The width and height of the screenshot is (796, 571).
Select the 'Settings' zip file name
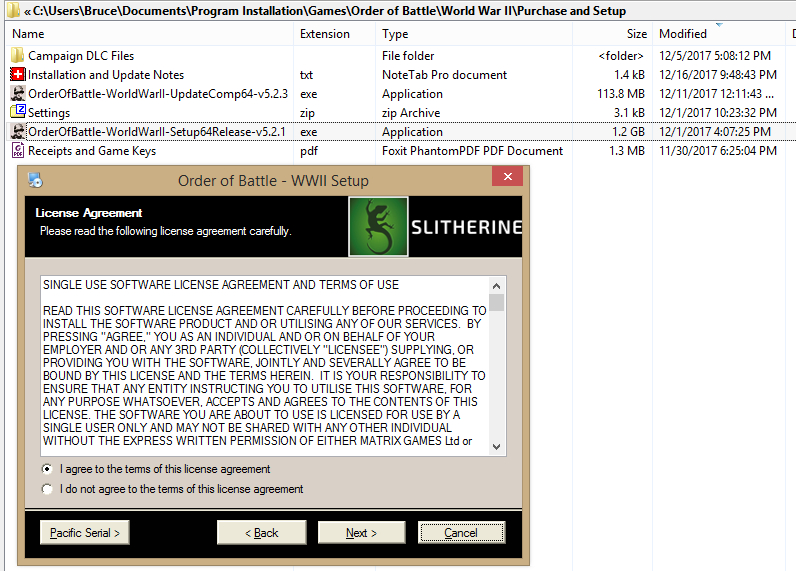coord(49,113)
